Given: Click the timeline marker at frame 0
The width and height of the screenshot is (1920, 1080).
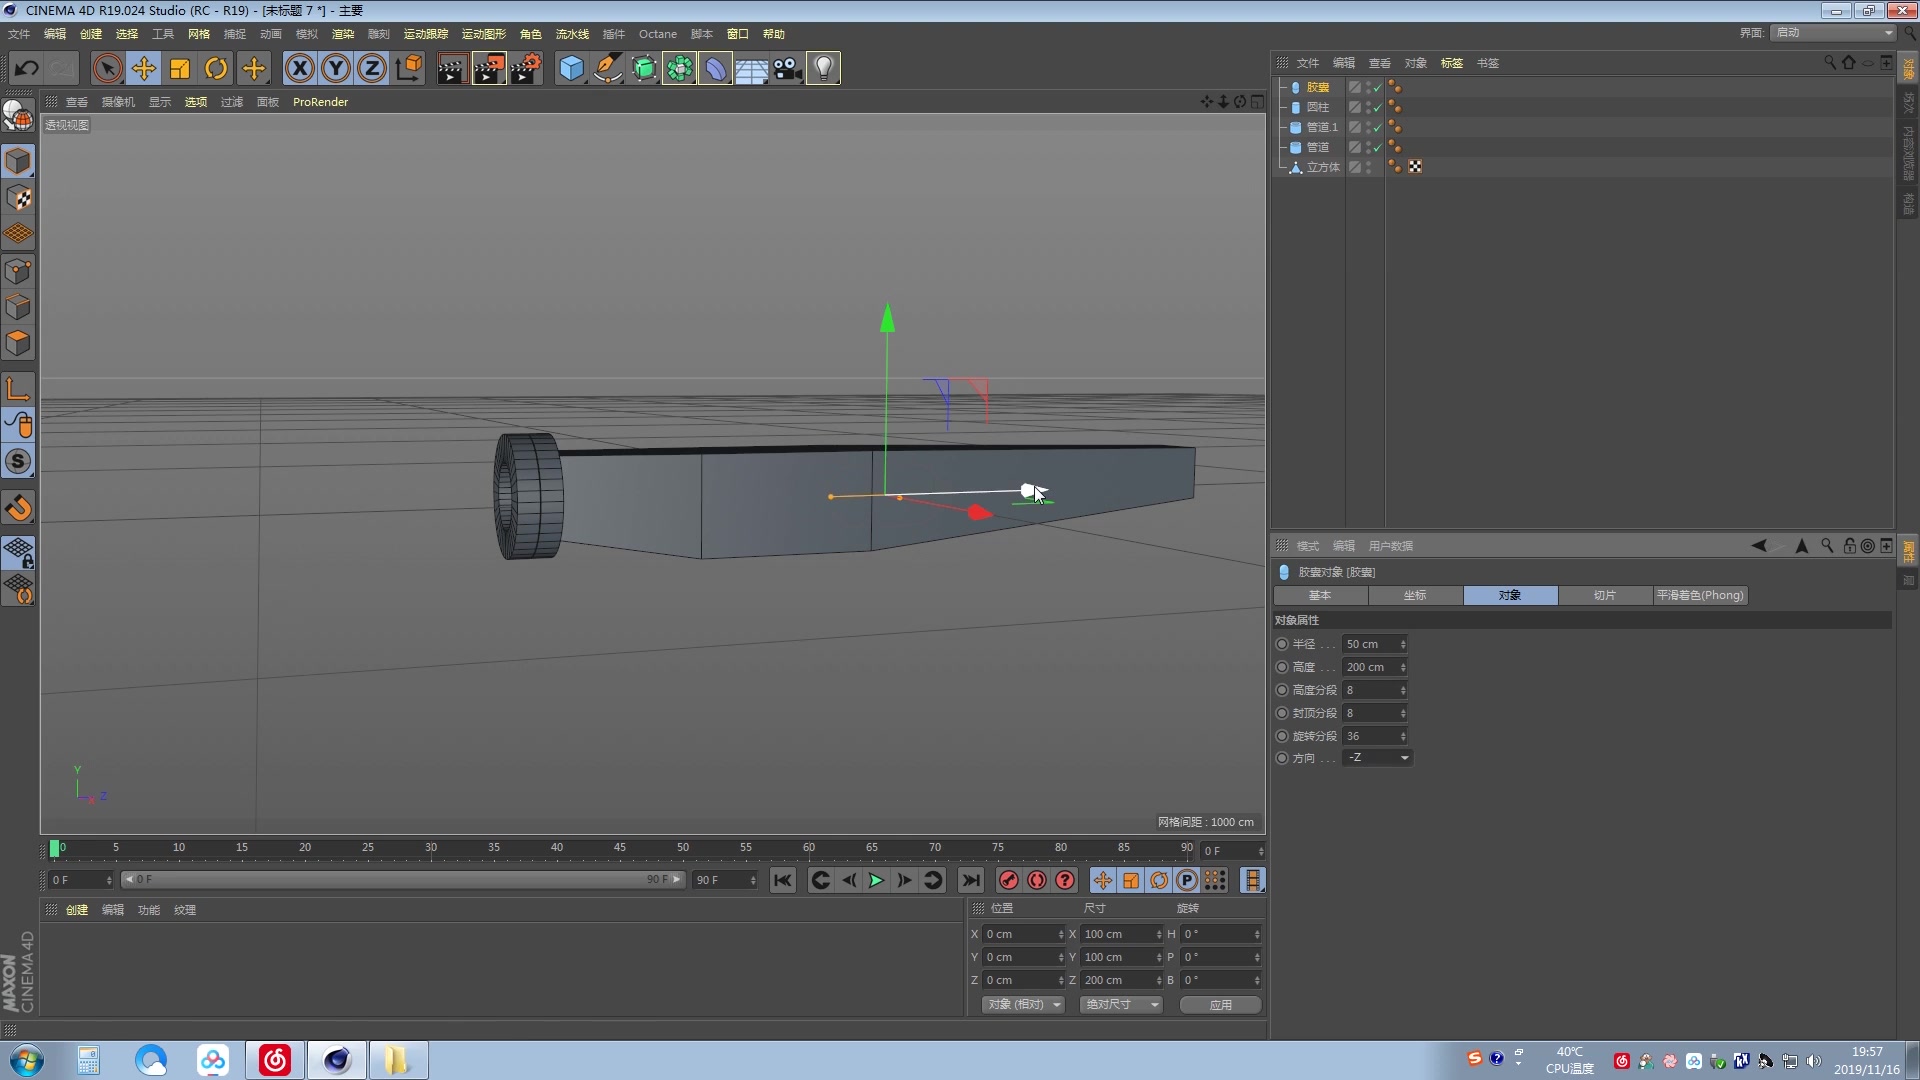Looking at the screenshot, I should coord(57,848).
